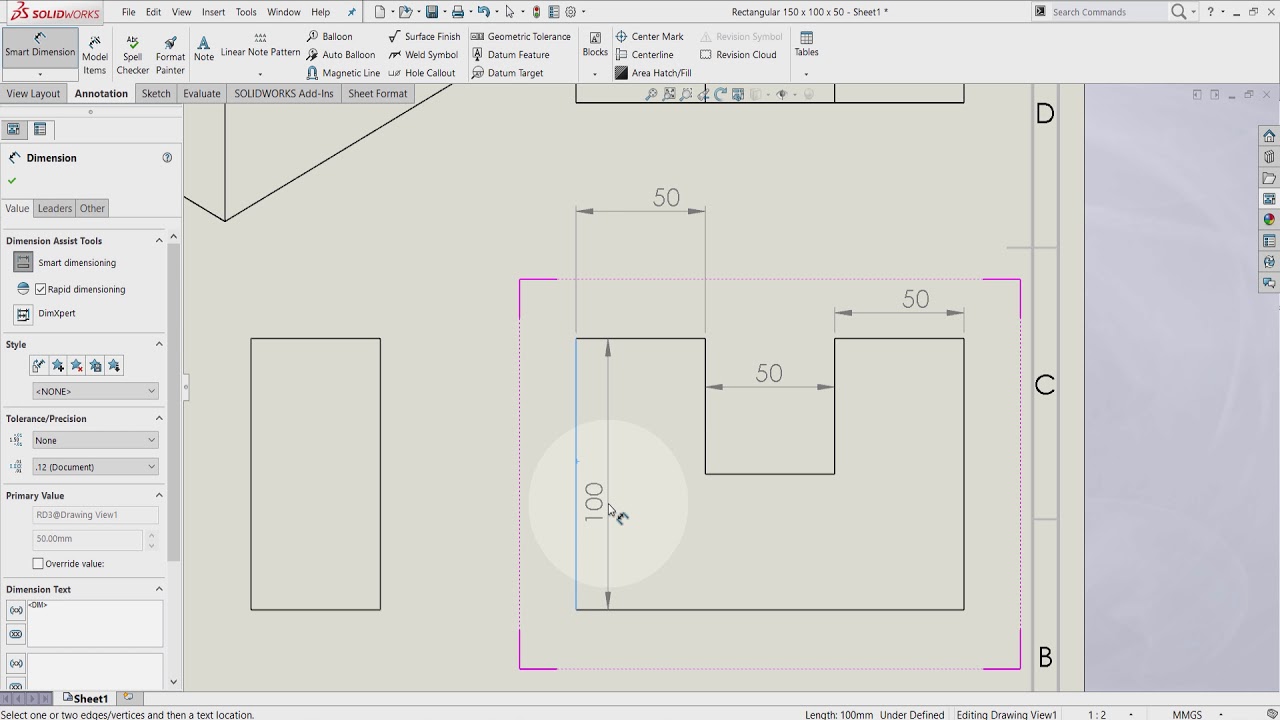1280x720 pixels.
Task: Insert a Center Mark
Action: tap(649, 36)
